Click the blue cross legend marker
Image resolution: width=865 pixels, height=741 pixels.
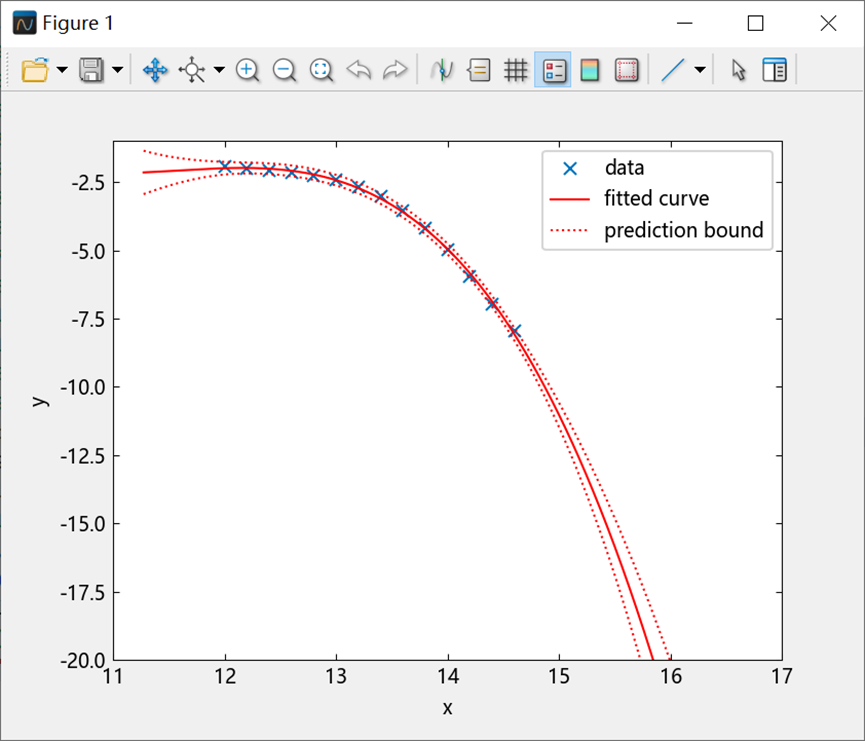click(570, 168)
